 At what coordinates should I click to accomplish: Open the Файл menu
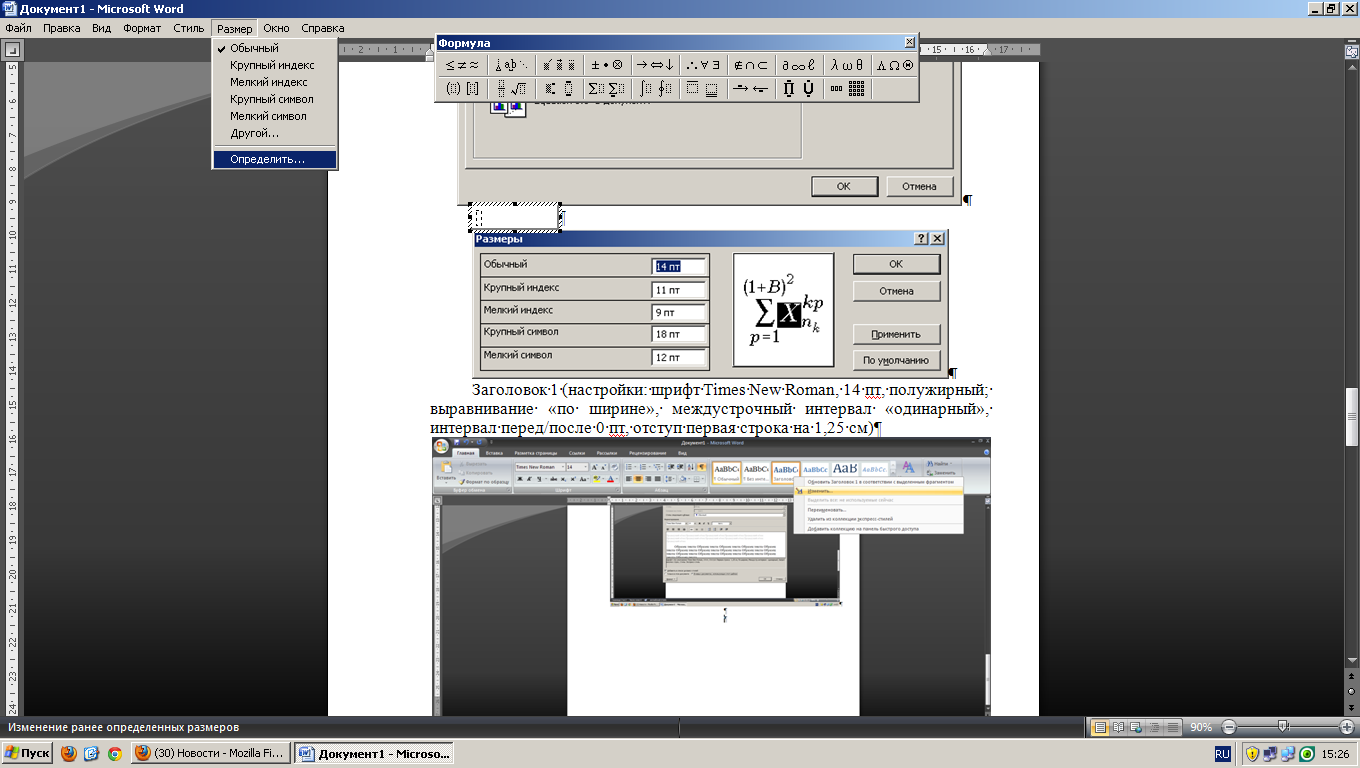pyautogui.click(x=18, y=28)
